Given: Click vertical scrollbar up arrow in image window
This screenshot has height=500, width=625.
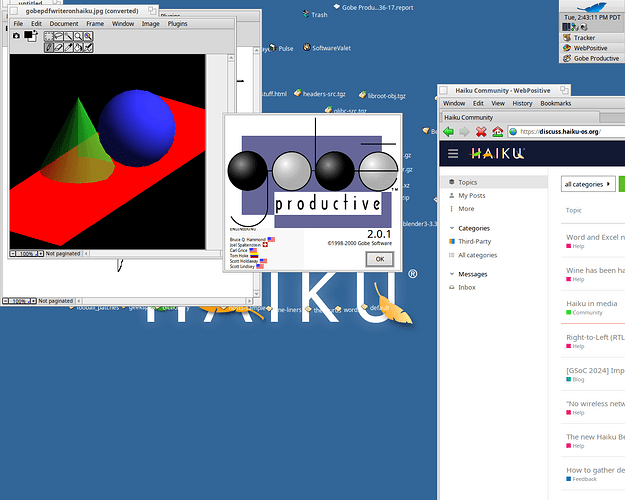Looking at the screenshot, I should tap(231, 58).
